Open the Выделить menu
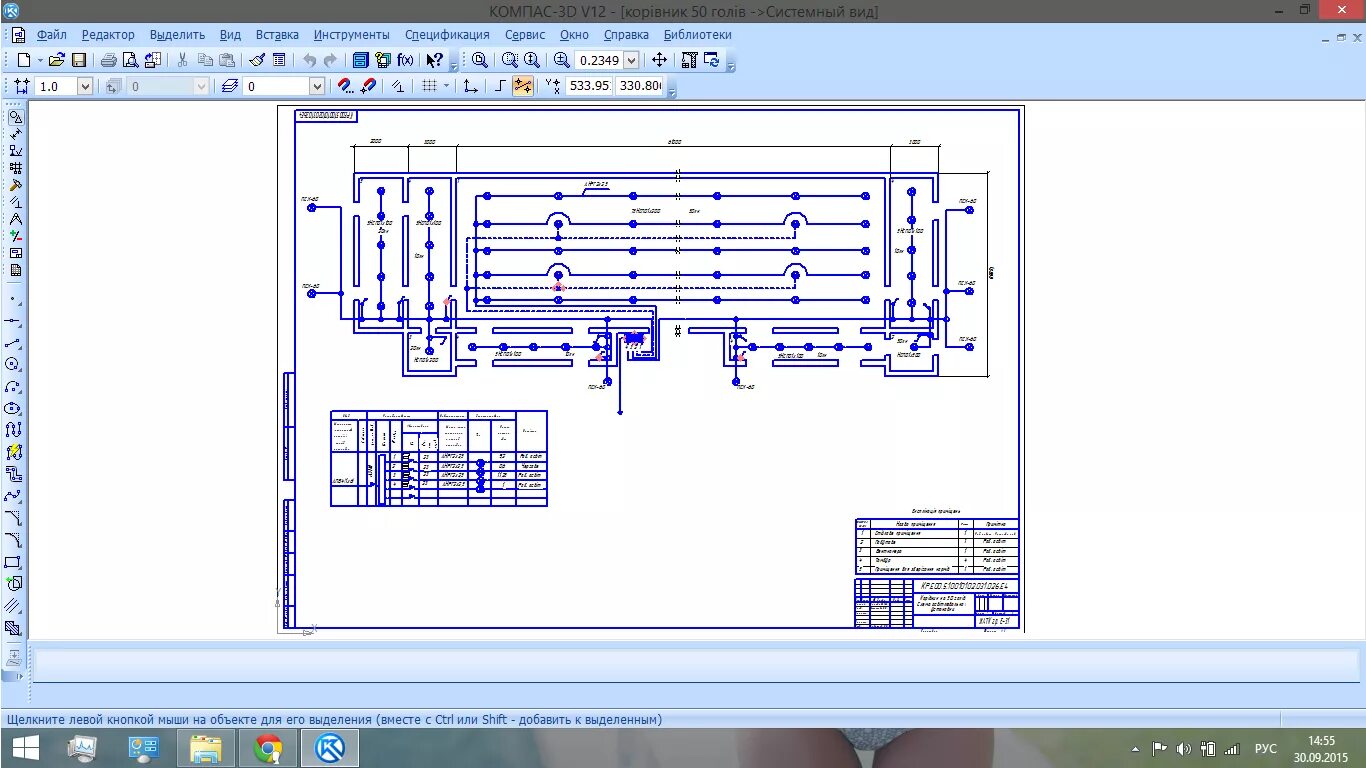The height and width of the screenshot is (768, 1366). (x=177, y=34)
